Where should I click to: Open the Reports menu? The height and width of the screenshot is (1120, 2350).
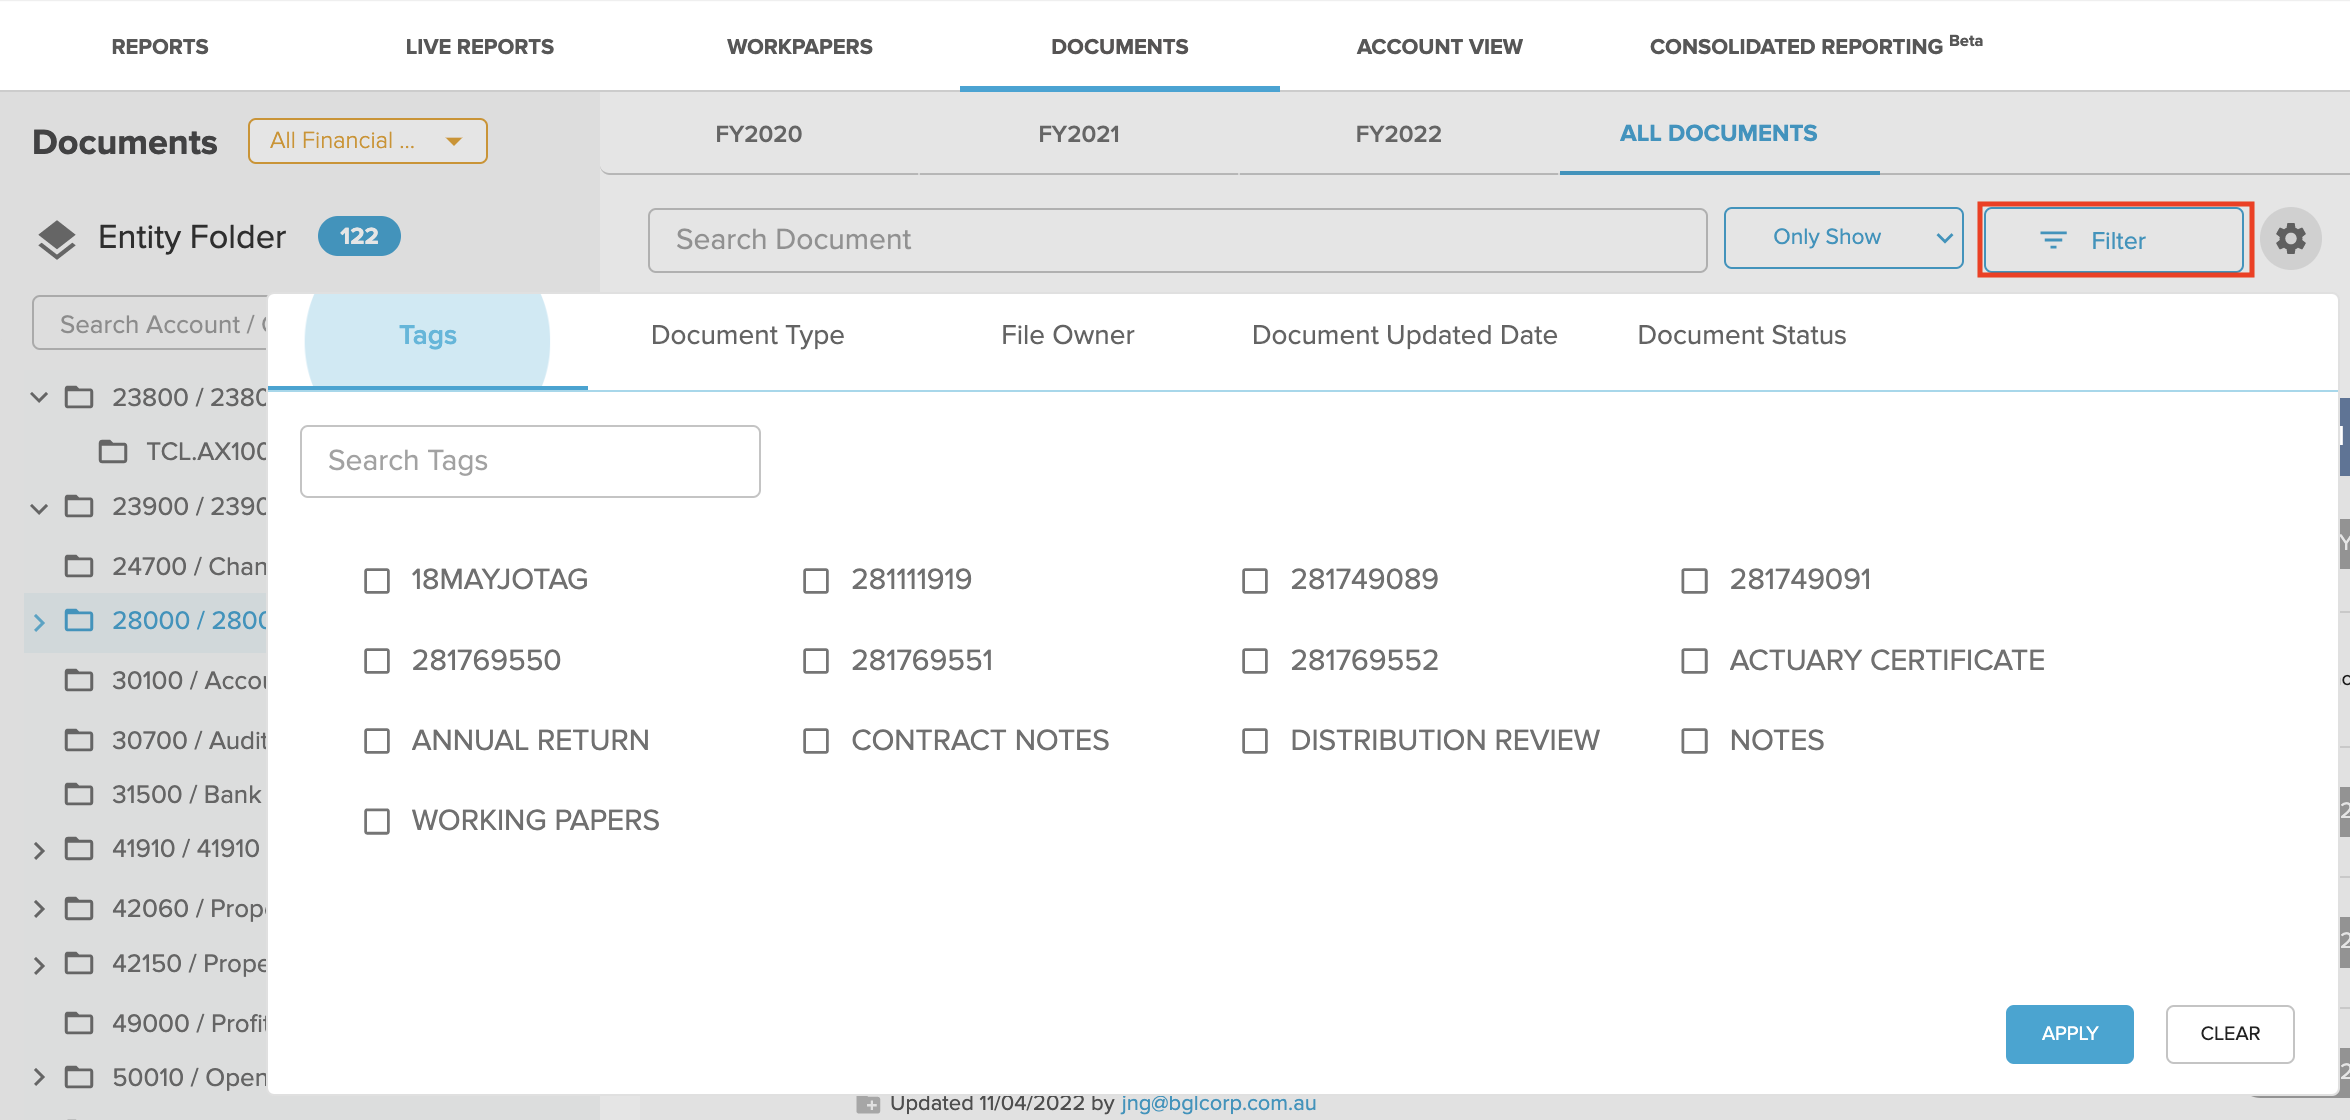tap(160, 47)
